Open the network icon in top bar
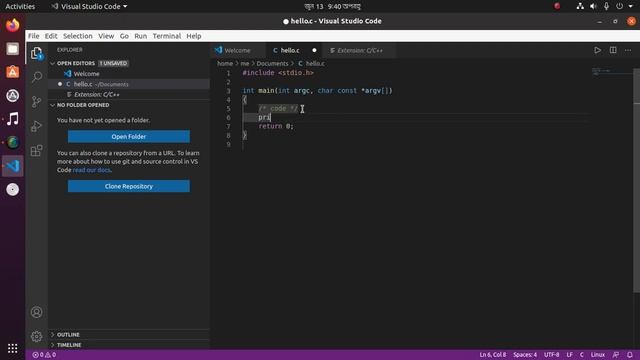 580,6
